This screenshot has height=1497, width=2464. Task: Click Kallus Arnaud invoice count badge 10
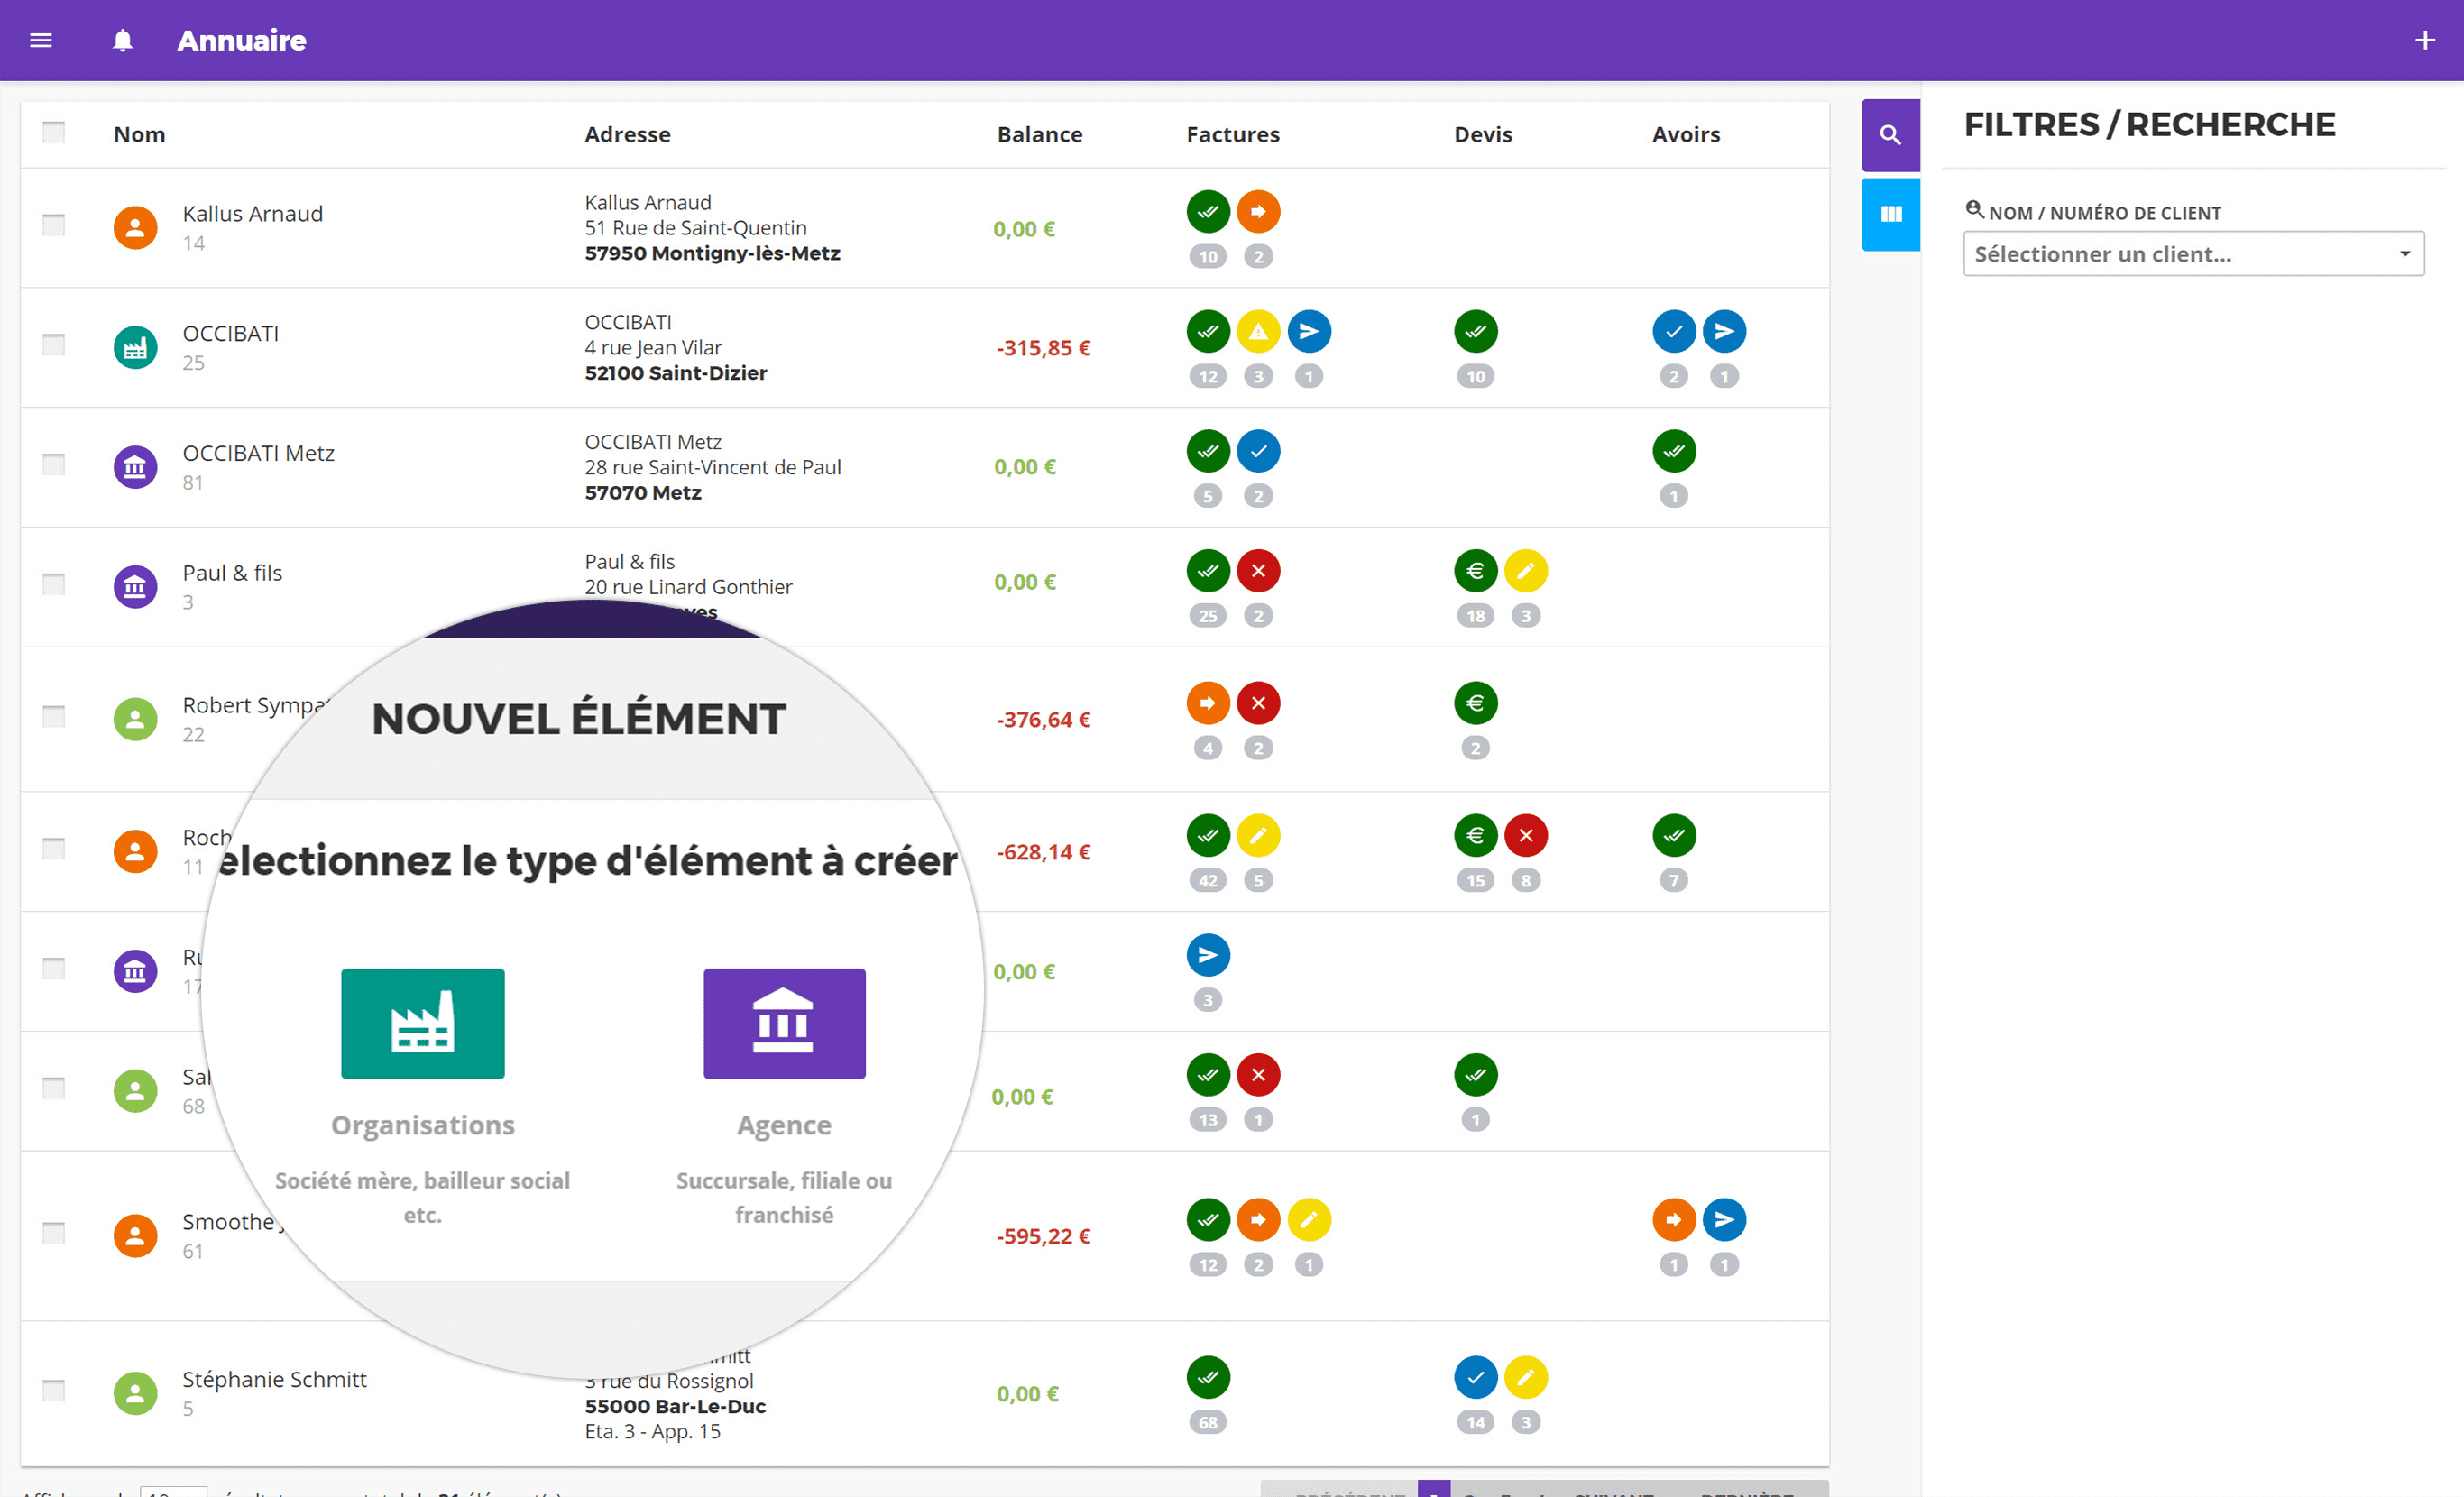(1208, 257)
